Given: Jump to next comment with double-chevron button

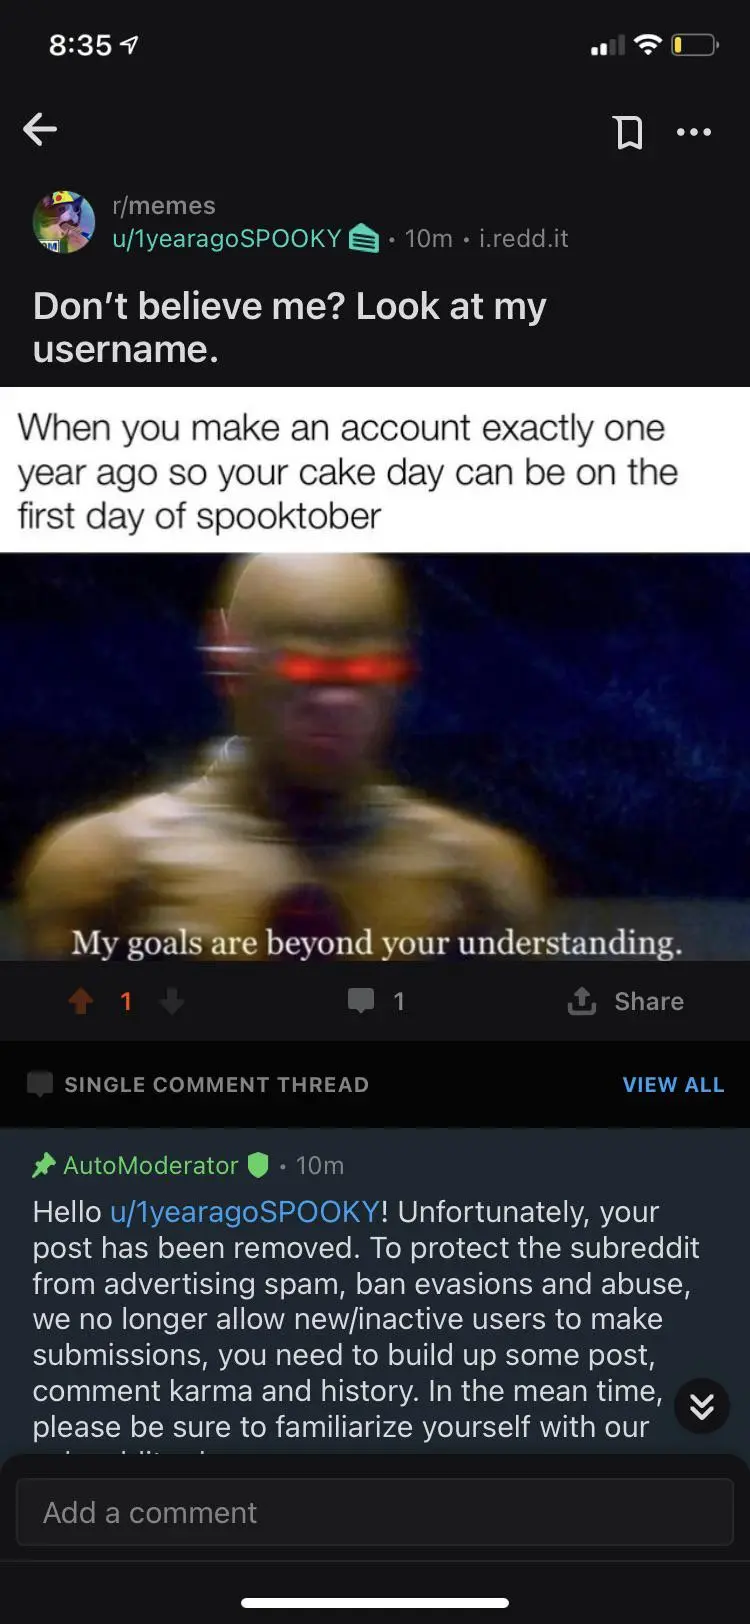Looking at the screenshot, I should [702, 1406].
